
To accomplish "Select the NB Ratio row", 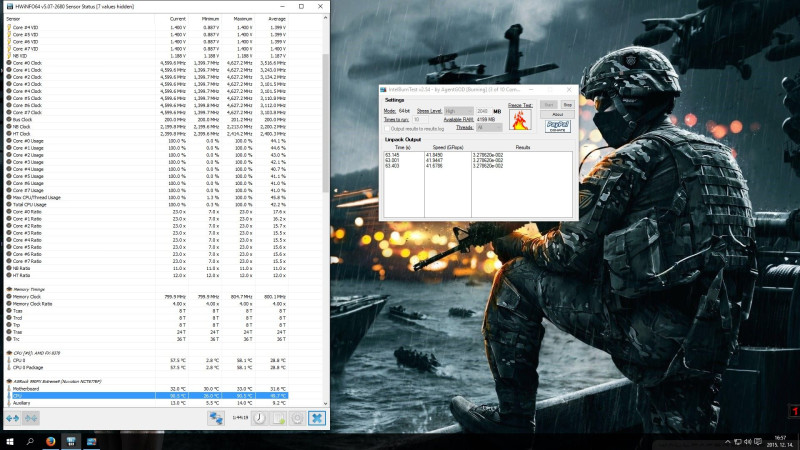I will click(x=146, y=268).
